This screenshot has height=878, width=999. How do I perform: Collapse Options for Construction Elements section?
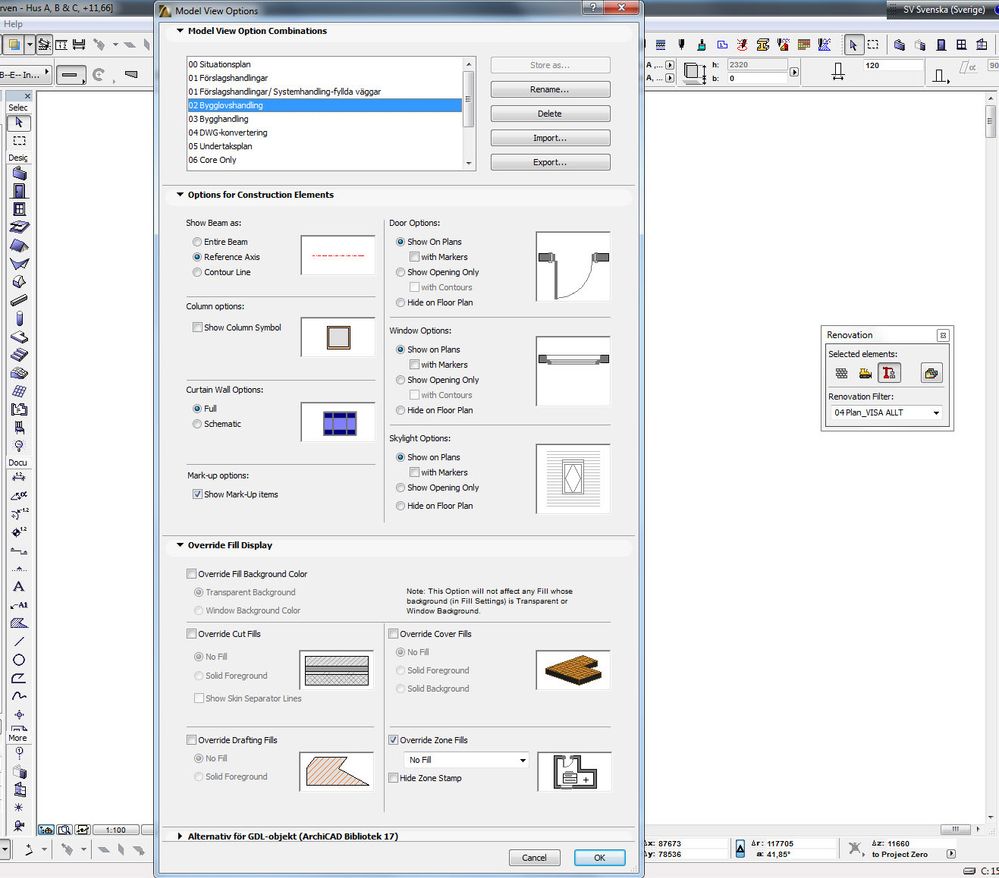(x=180, y=194)
